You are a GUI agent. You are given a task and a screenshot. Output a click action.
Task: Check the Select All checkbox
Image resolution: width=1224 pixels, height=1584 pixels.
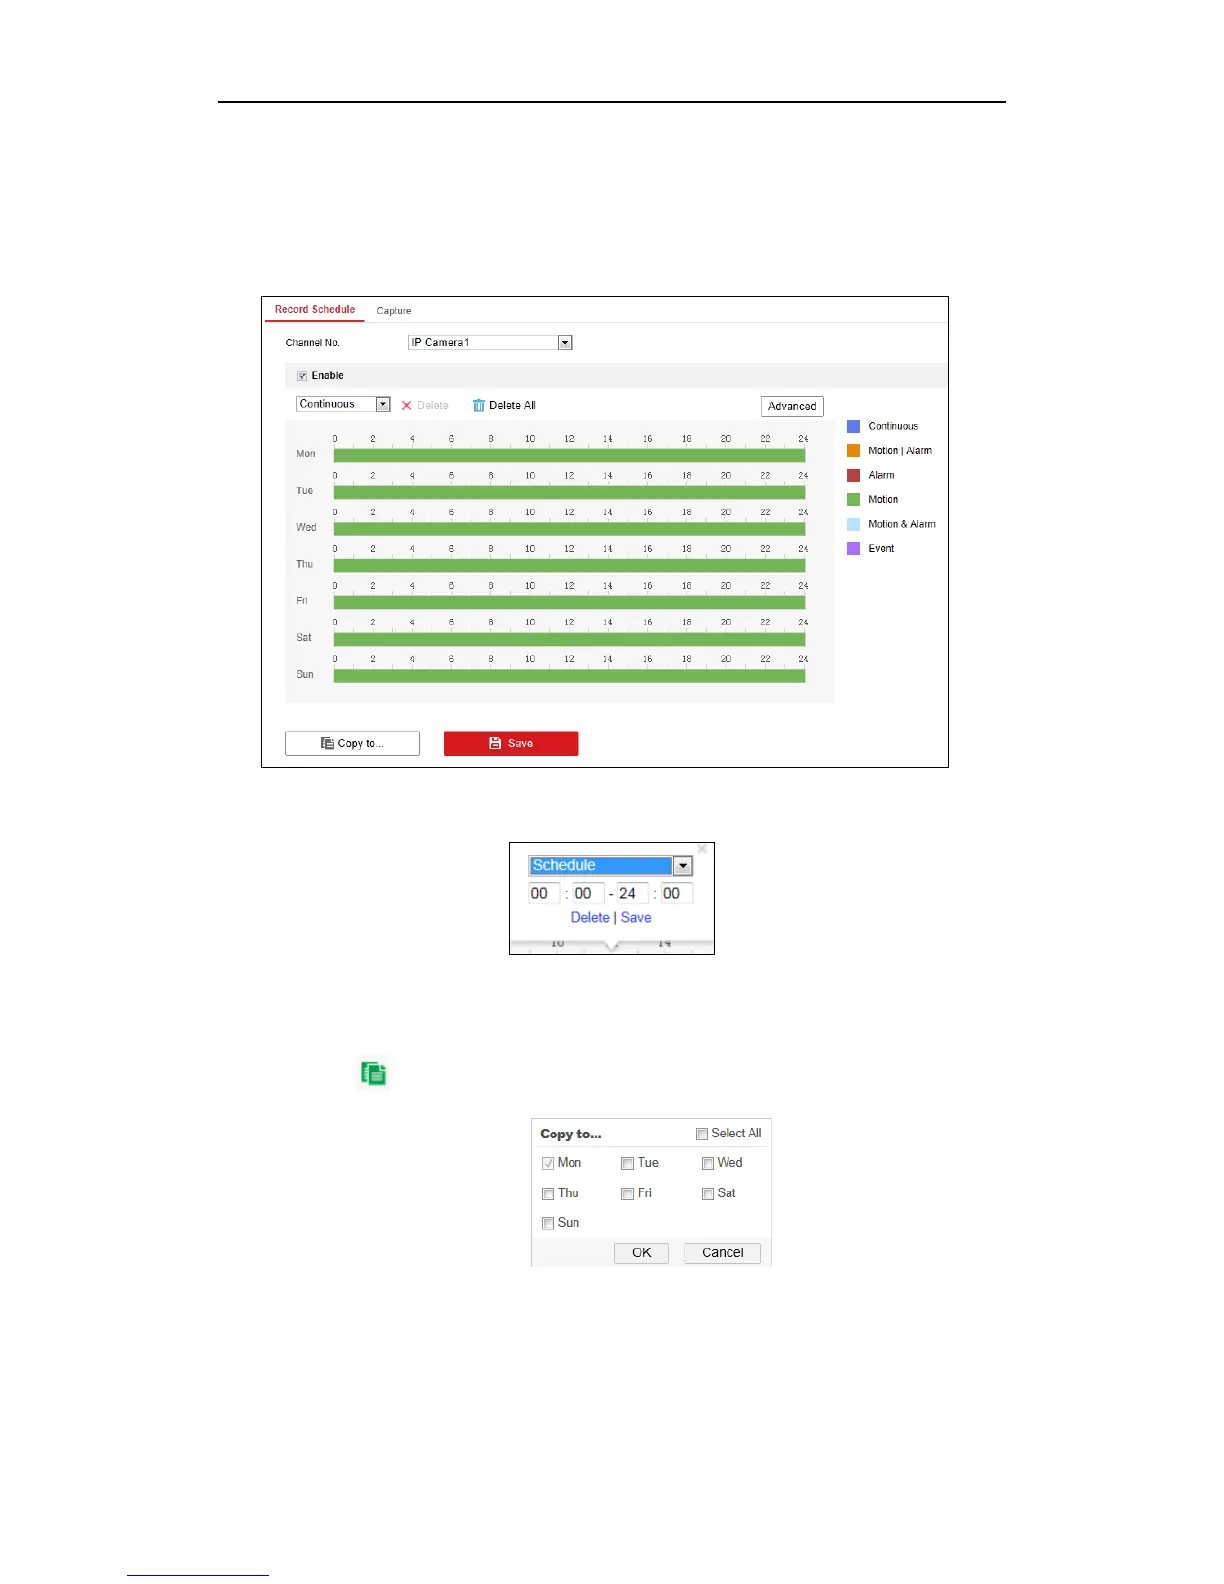pos(702,1134)
